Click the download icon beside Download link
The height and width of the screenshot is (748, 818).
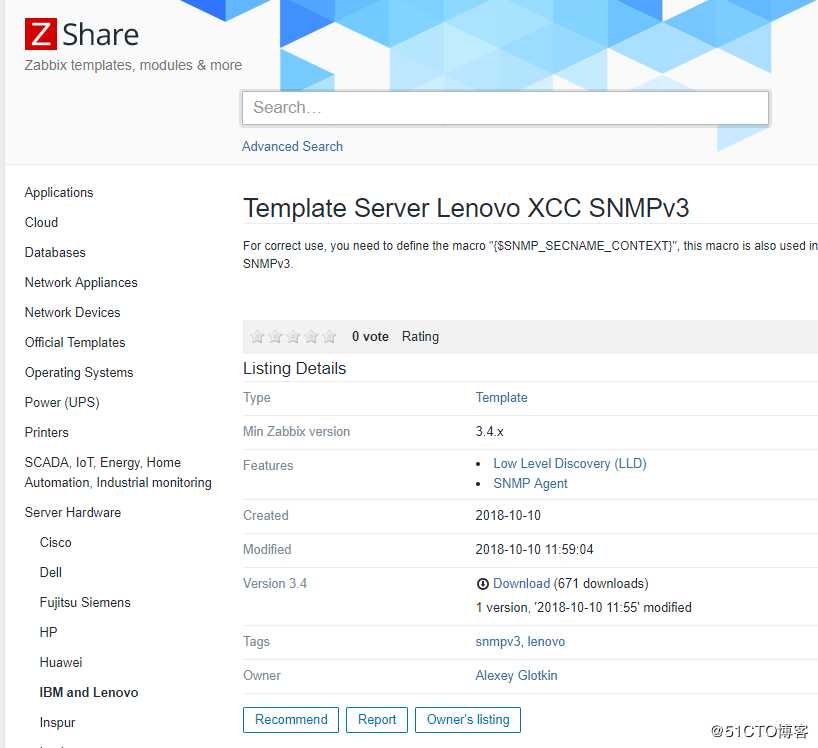483,584
